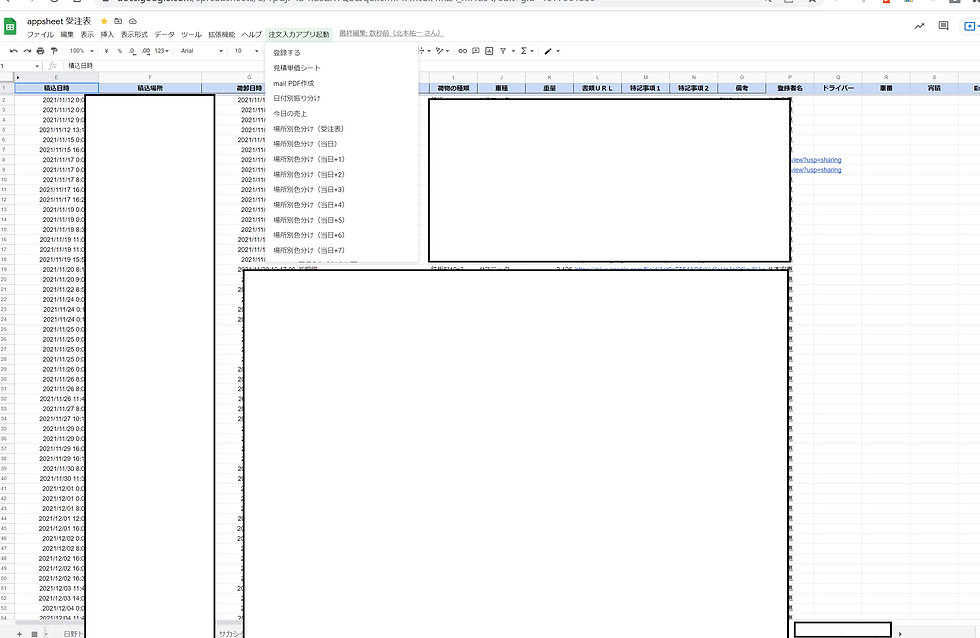This screenshot has height=638, width=980.
Task: Open the 表示 menu
Action: coord(88,34)
